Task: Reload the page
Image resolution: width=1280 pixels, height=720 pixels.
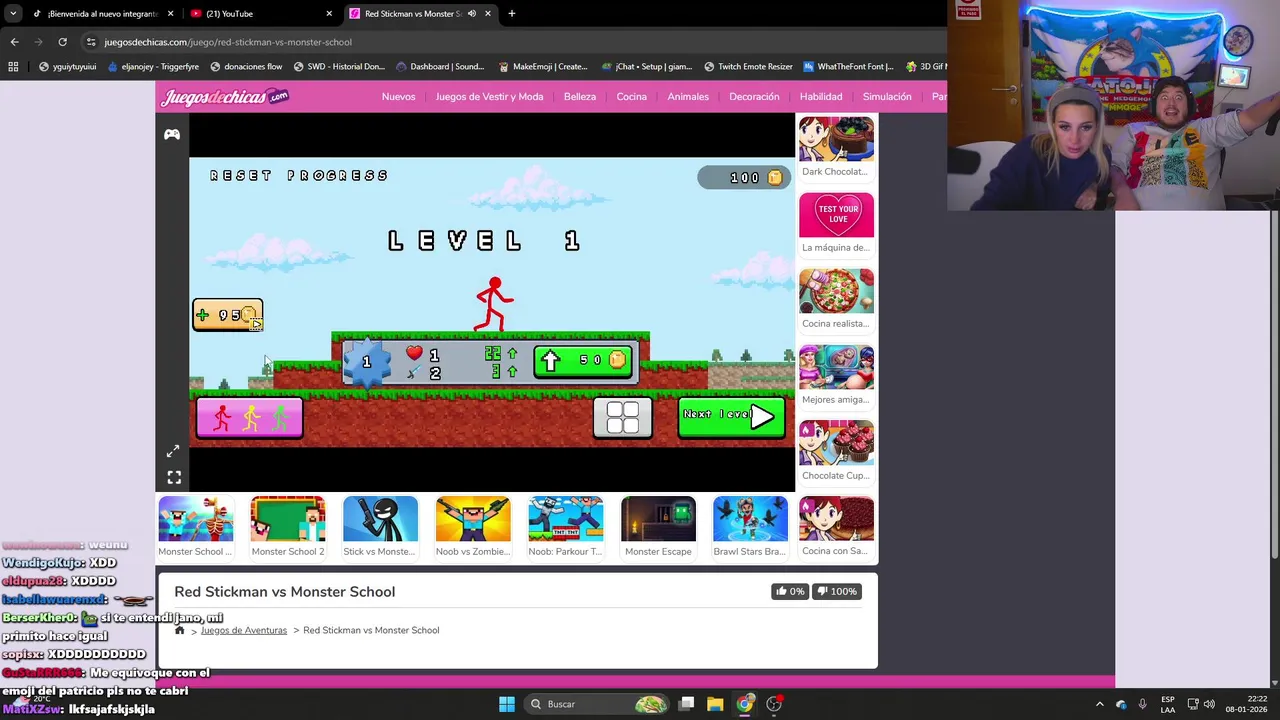Action: pos(62,42)
